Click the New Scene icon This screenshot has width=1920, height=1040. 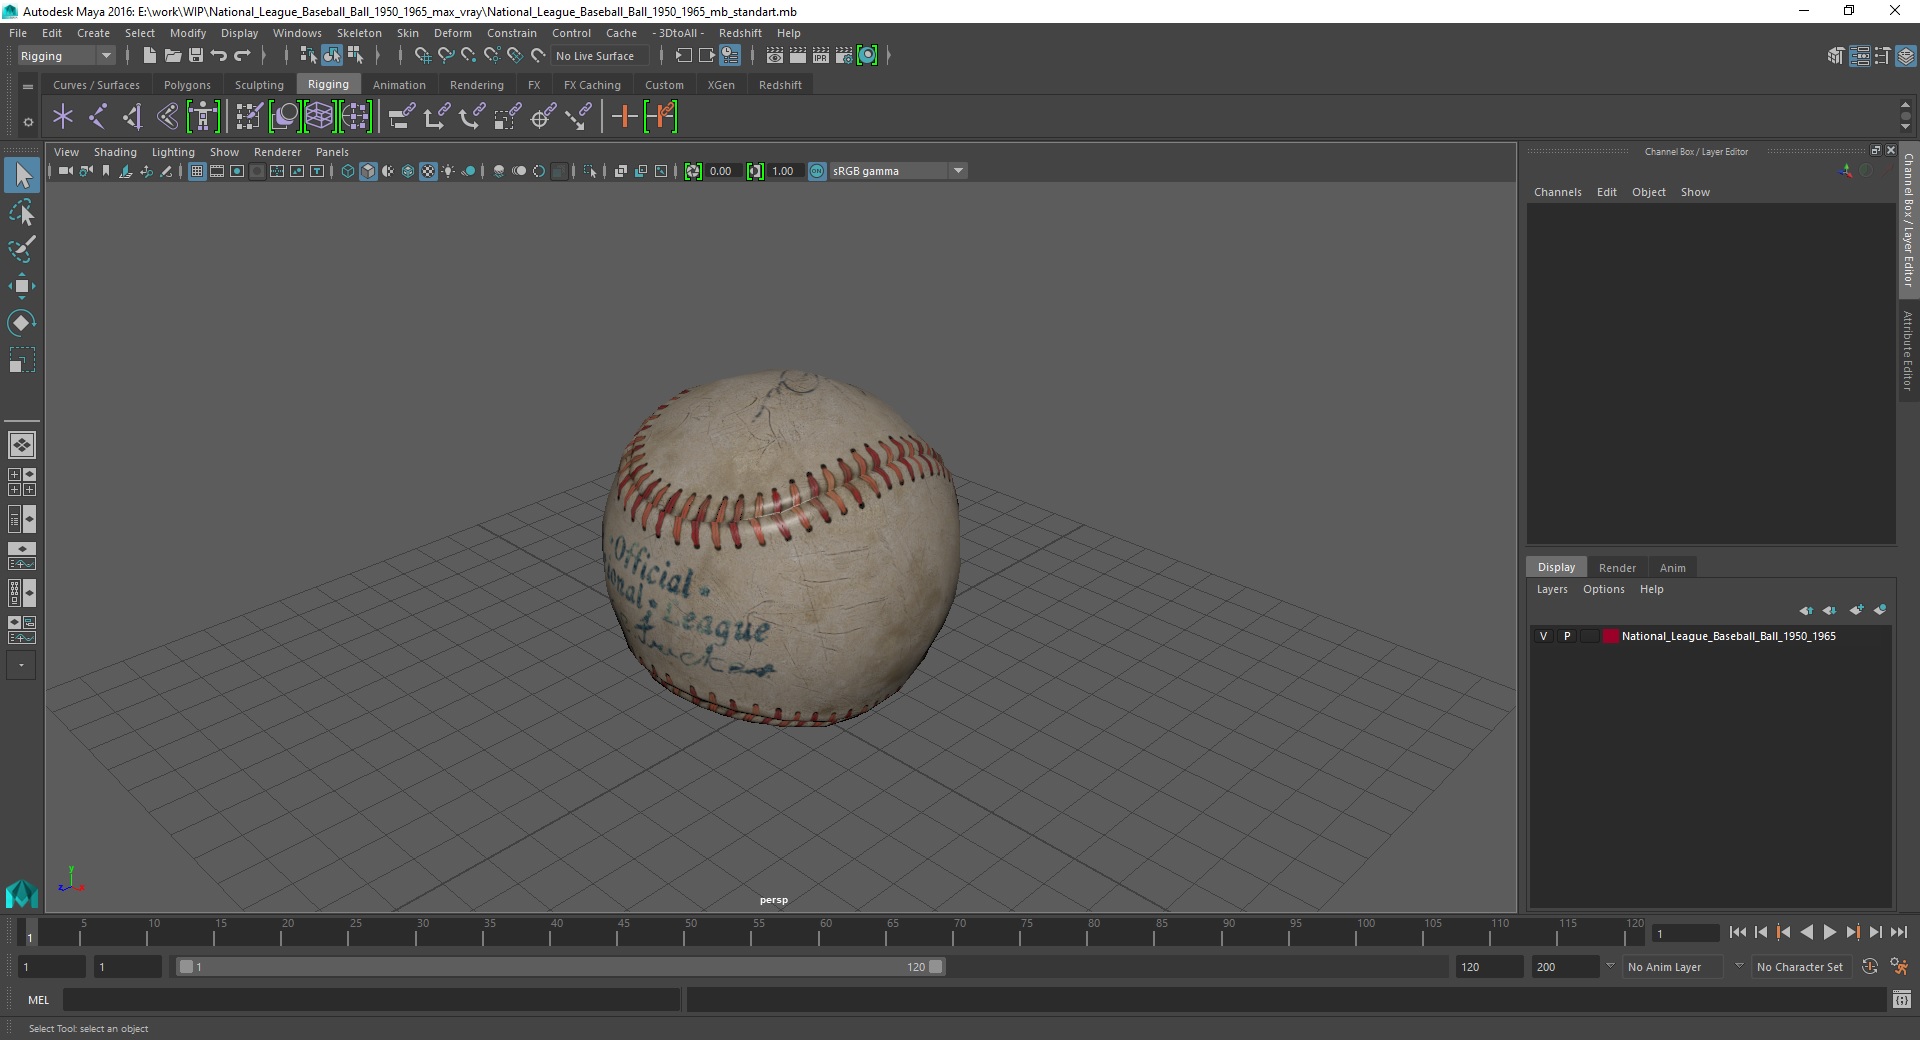tap(149, 56)
